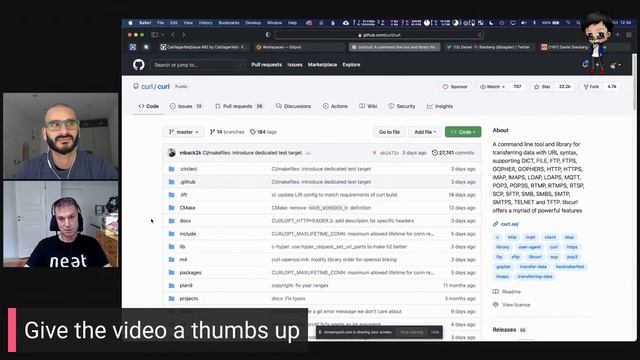Focus the 'Search or jump to' field
Image resolution: width=640 pixels, height=360 pixels.
[x=197, y=65]
